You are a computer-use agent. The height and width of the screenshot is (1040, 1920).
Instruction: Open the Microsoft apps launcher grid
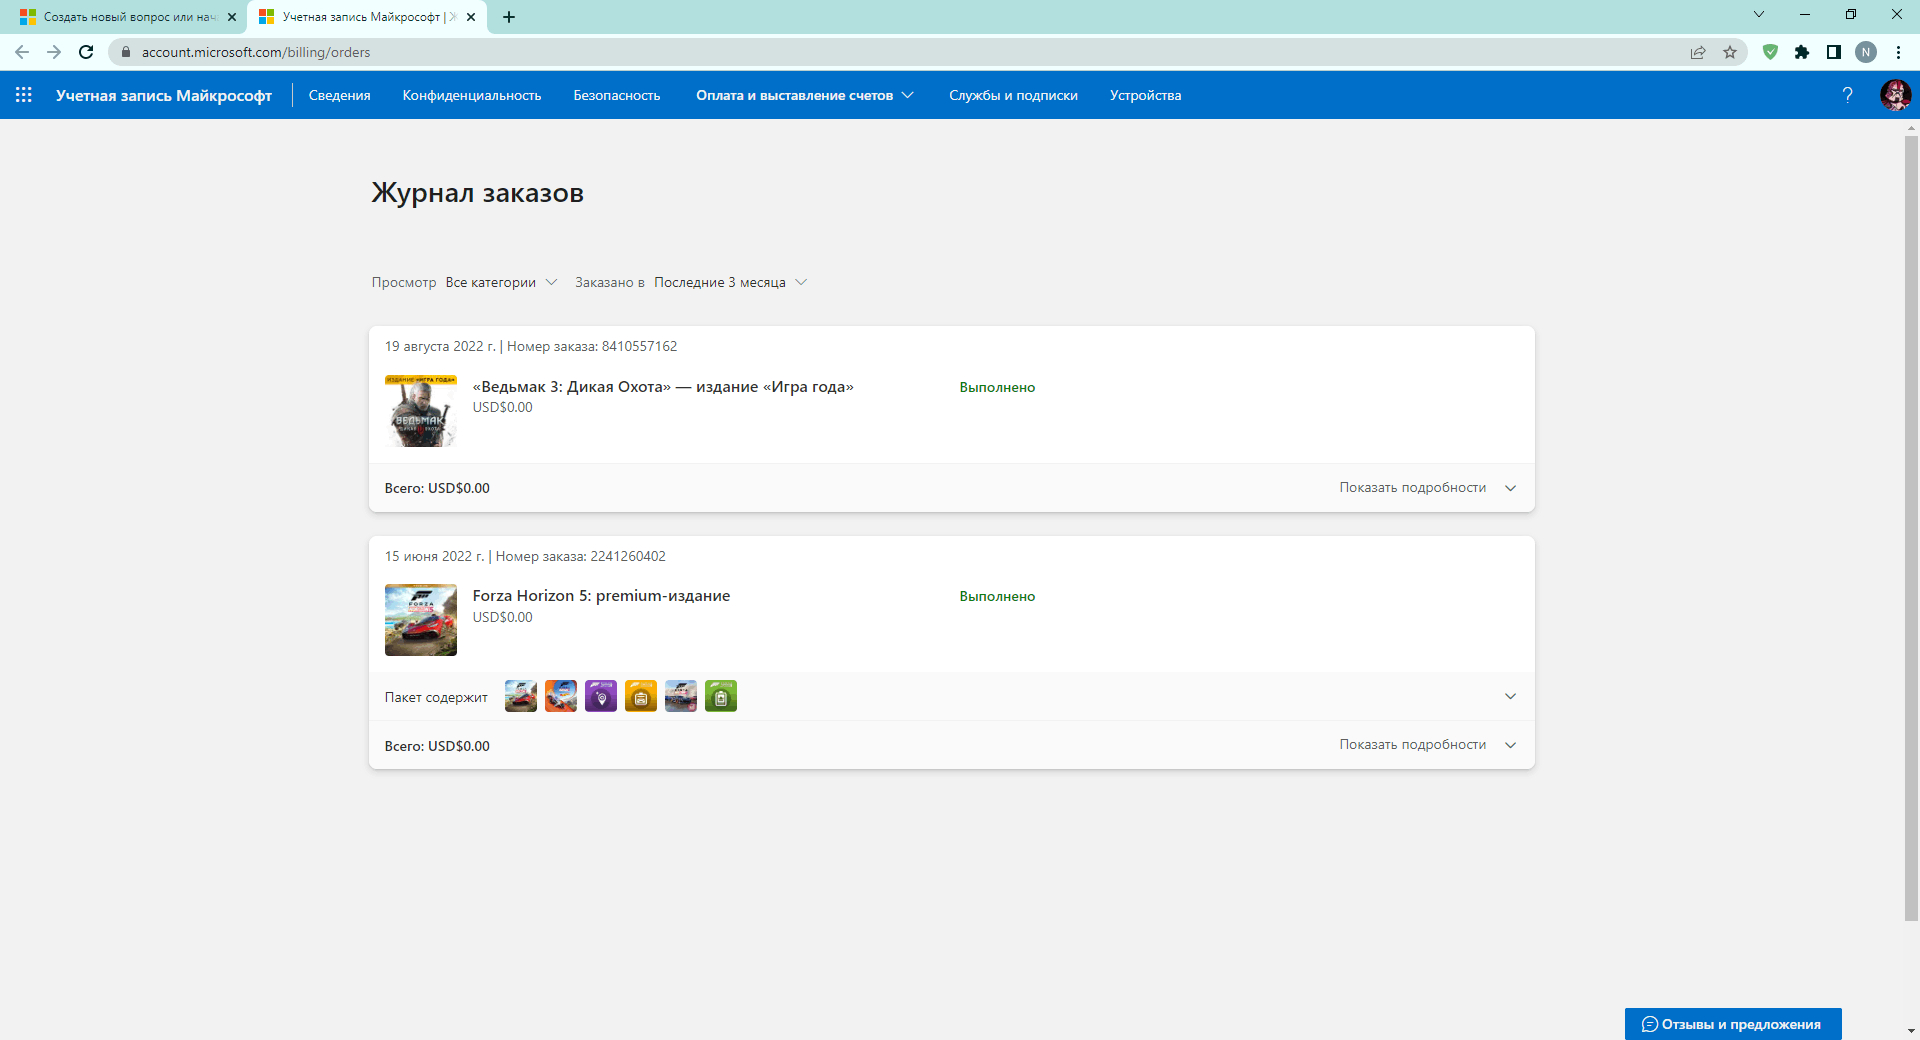24,95
